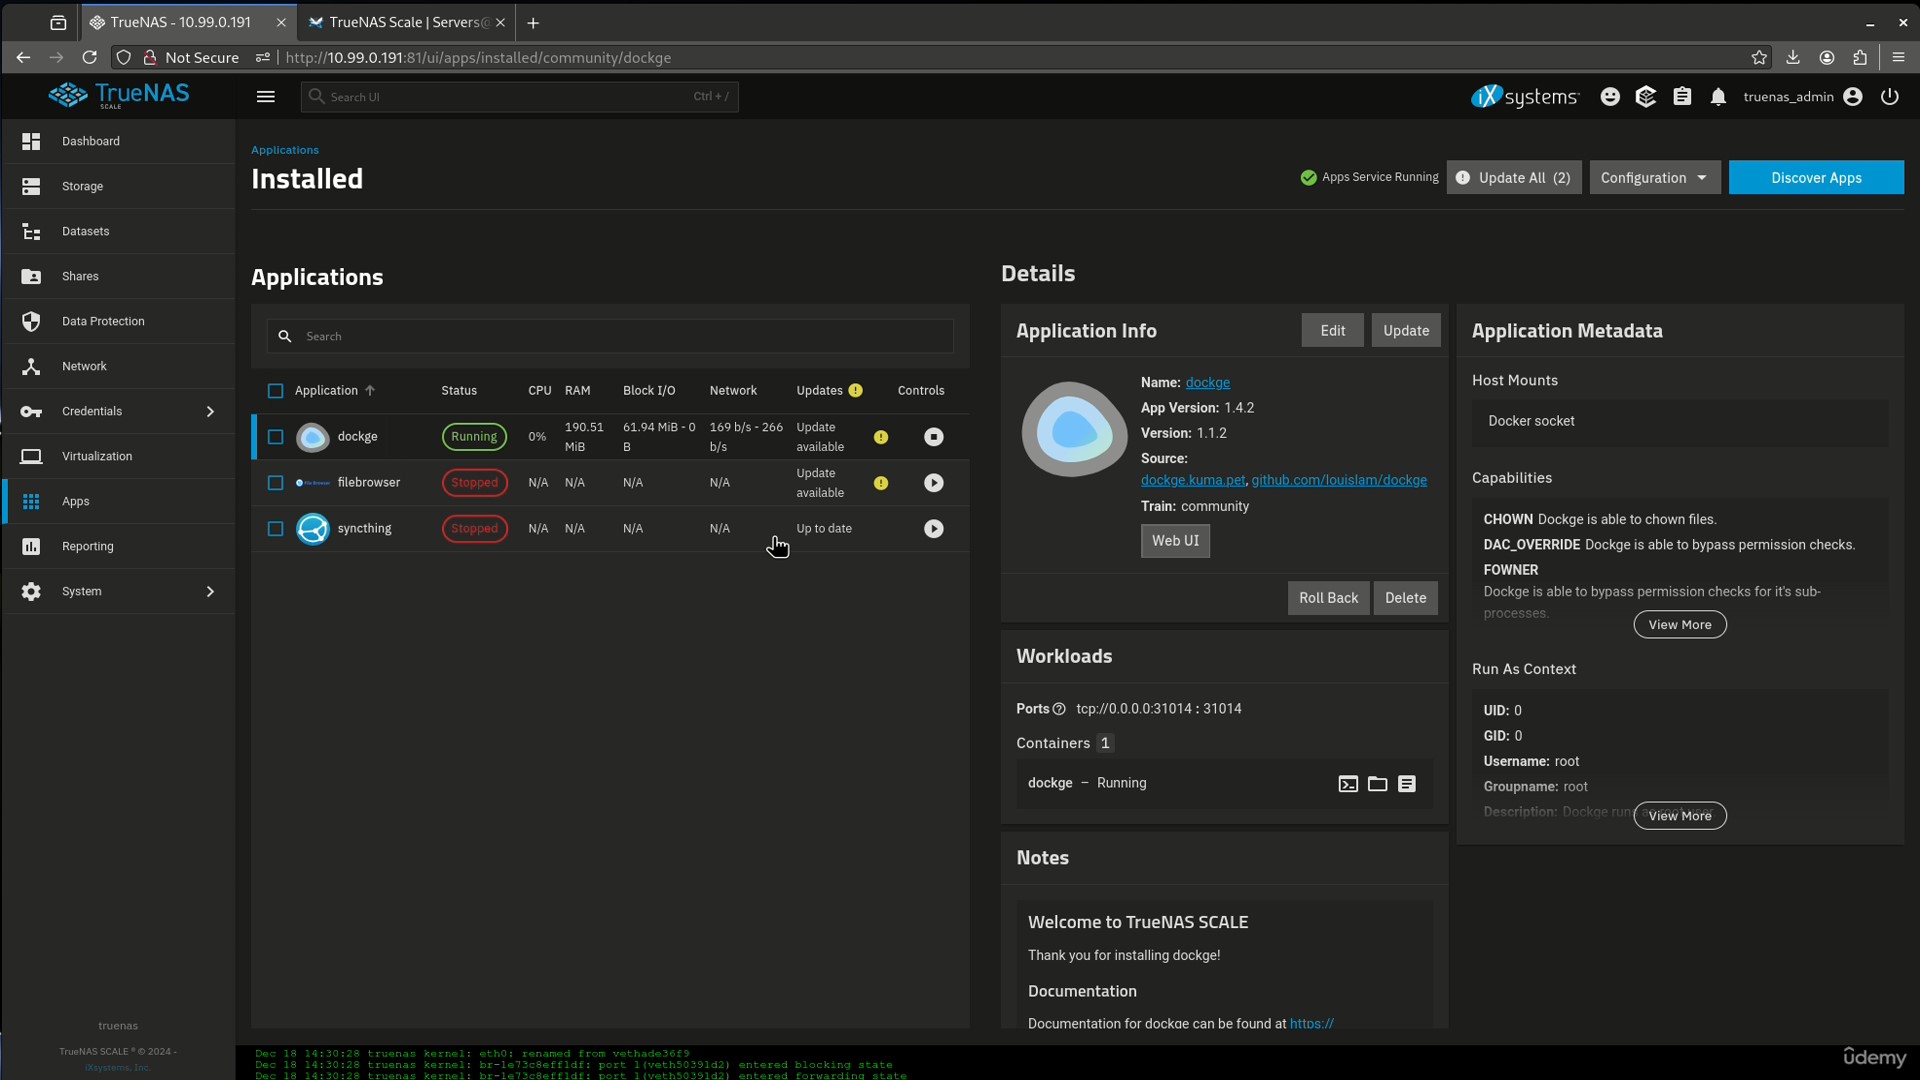Expand the Credentials submenu chevron

[210, 411]
